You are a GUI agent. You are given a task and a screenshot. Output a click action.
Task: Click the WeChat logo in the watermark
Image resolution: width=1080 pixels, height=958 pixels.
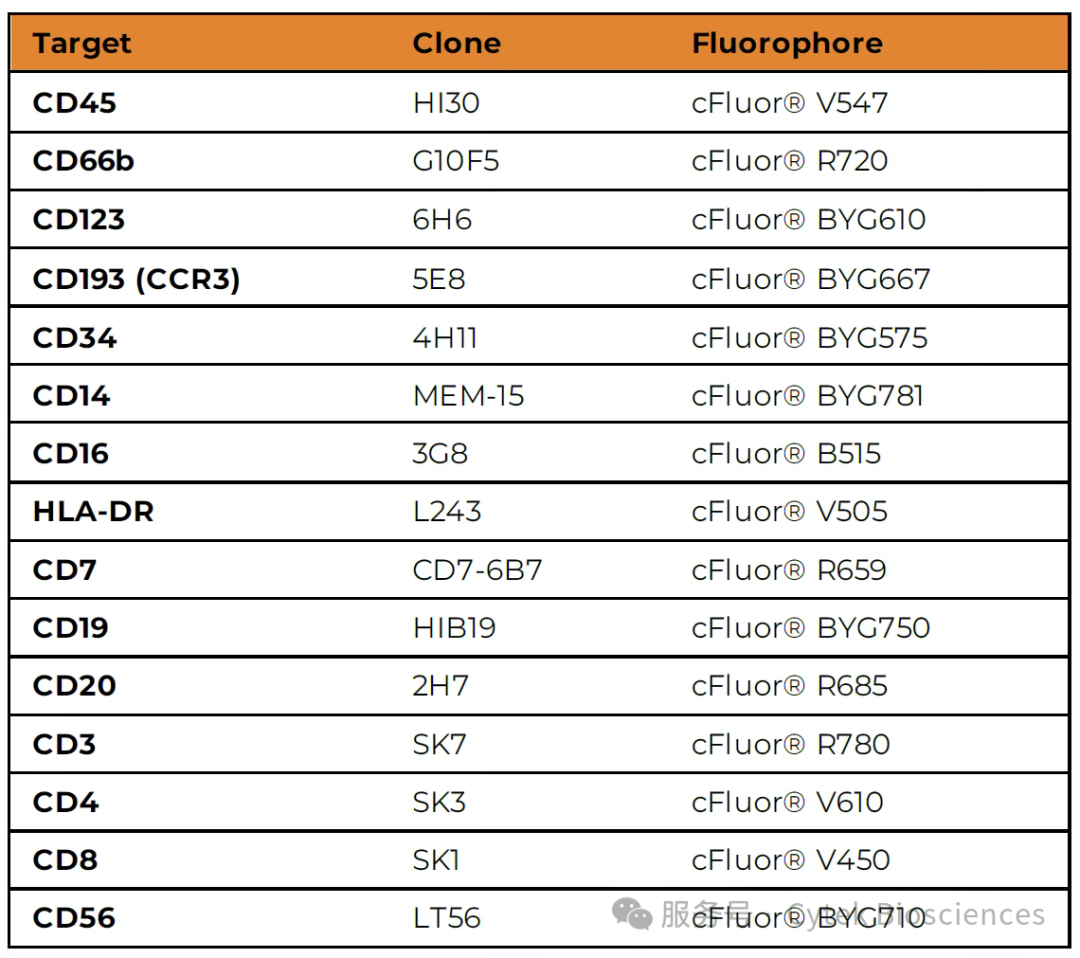[x=632, y=914]
